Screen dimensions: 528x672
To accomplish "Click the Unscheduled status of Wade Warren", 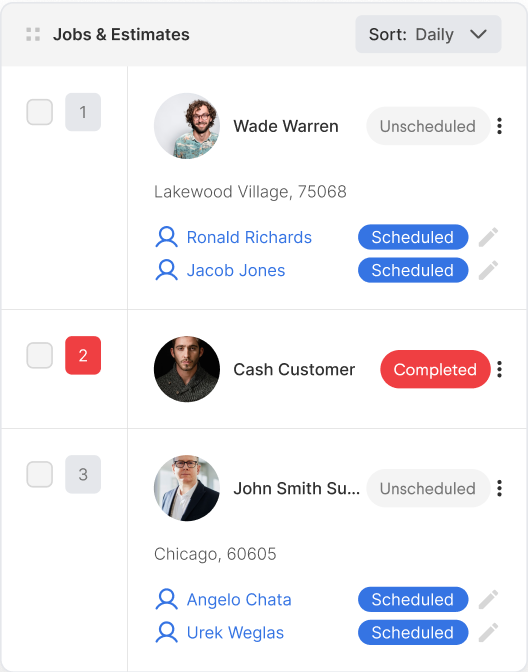I will point(428,126).
